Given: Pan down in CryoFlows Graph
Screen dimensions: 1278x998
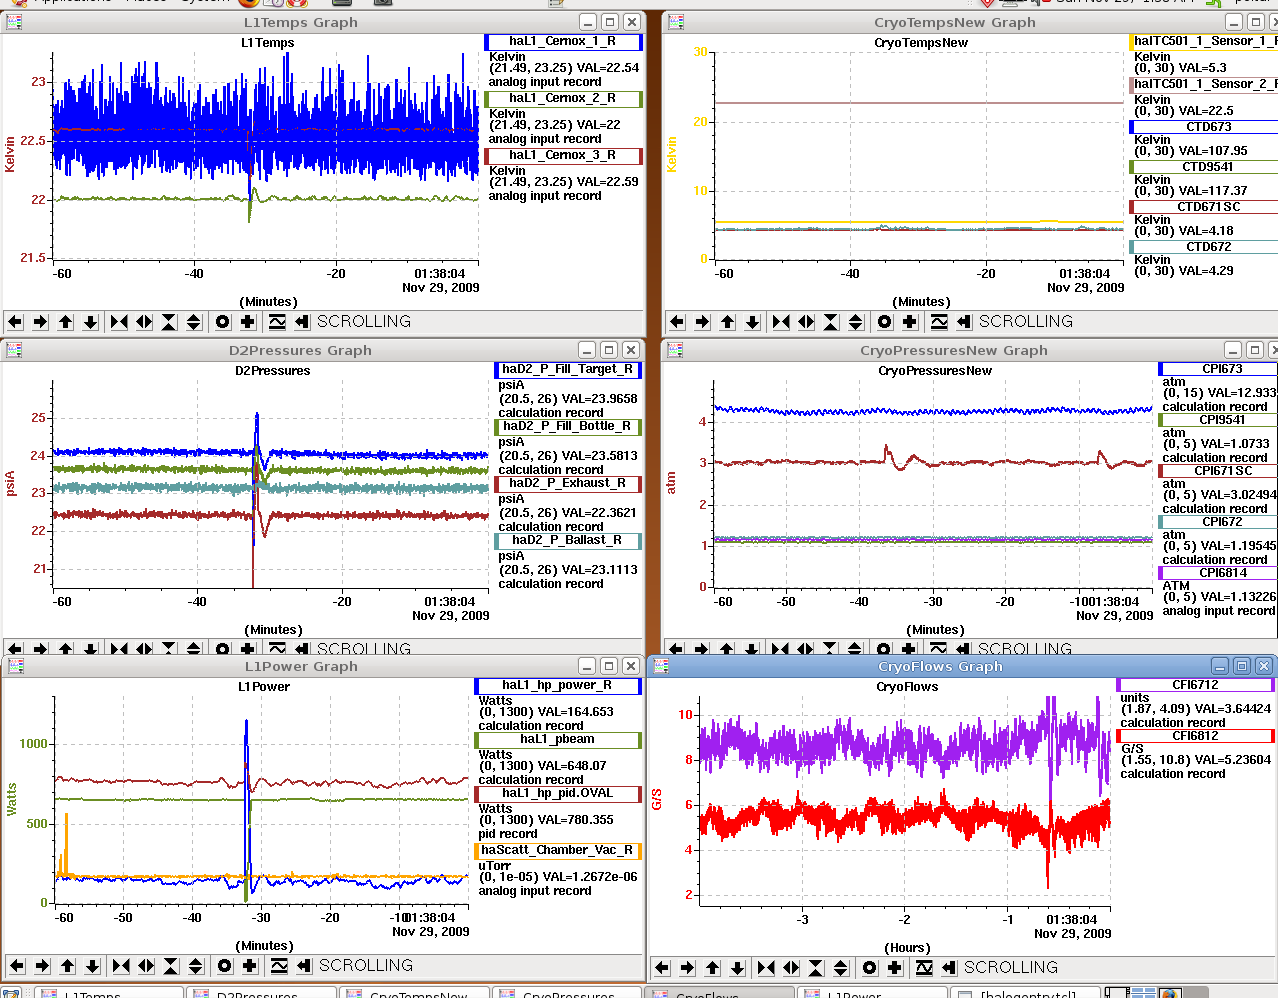Looking at the screenshot, I should [x=738, y=968].
